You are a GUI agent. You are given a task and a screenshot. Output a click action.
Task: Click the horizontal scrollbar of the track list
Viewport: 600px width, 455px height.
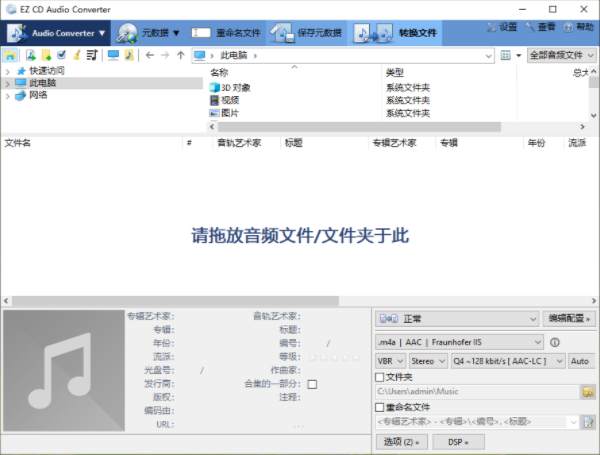(x=175, y=301)
